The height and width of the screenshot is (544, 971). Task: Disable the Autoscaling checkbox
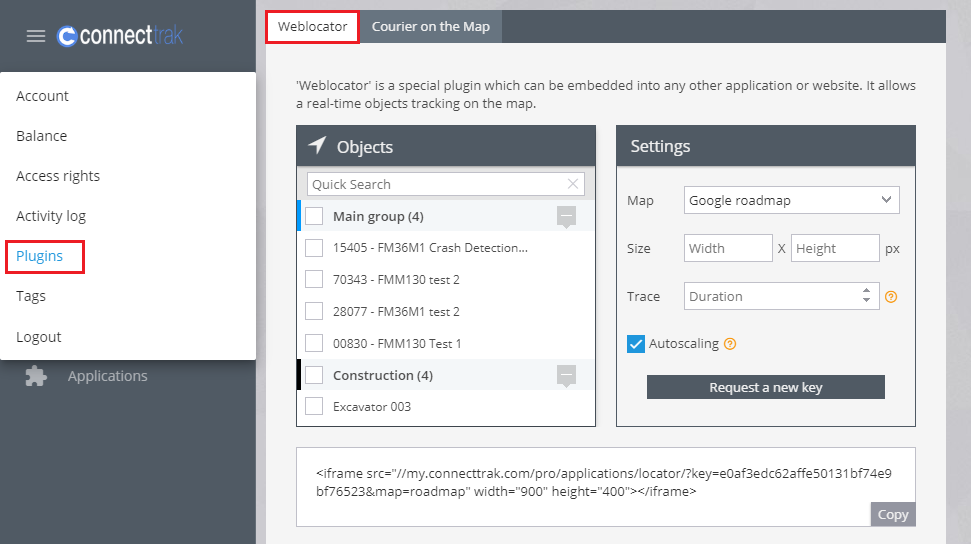tap(635, 344)
